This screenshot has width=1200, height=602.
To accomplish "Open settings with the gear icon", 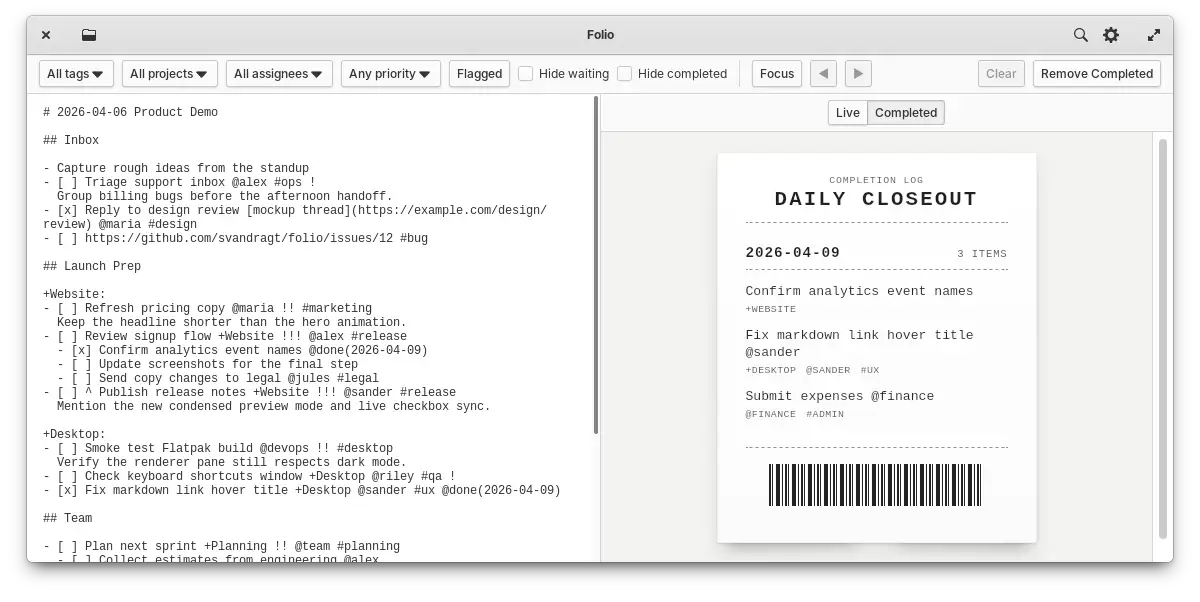I will pos(1111,35).
